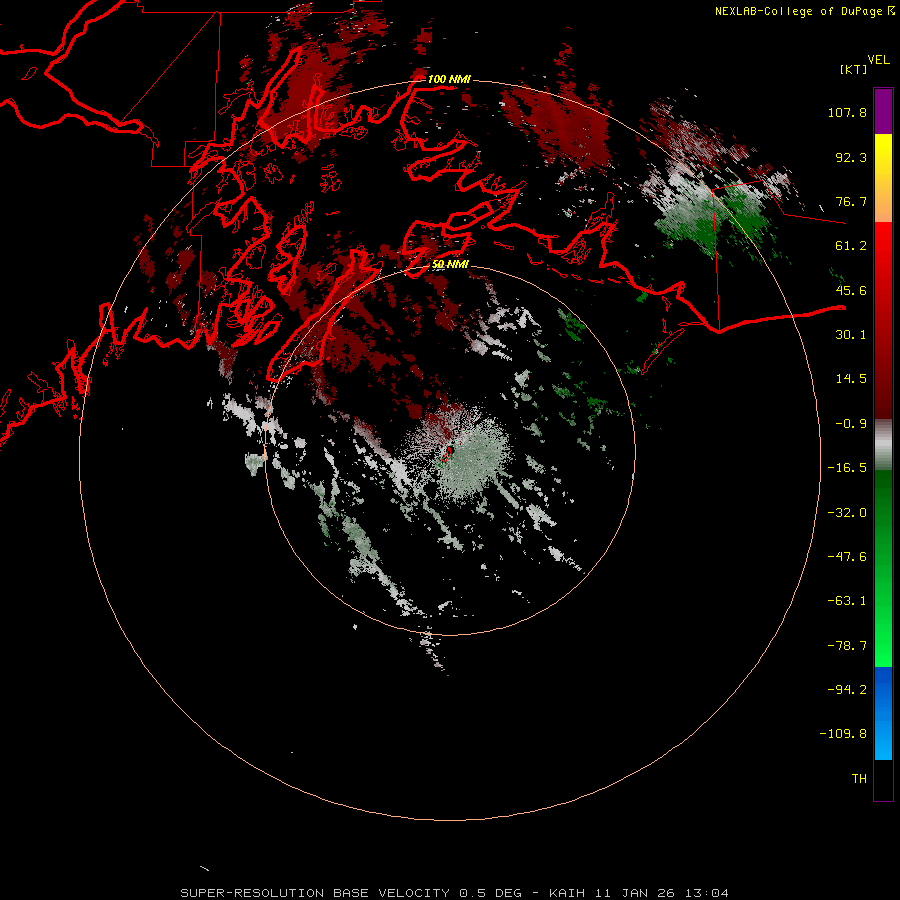Screen dimensions: 900x900
Task: Click the purple segment of the color bar
Action: coord(883,111)
